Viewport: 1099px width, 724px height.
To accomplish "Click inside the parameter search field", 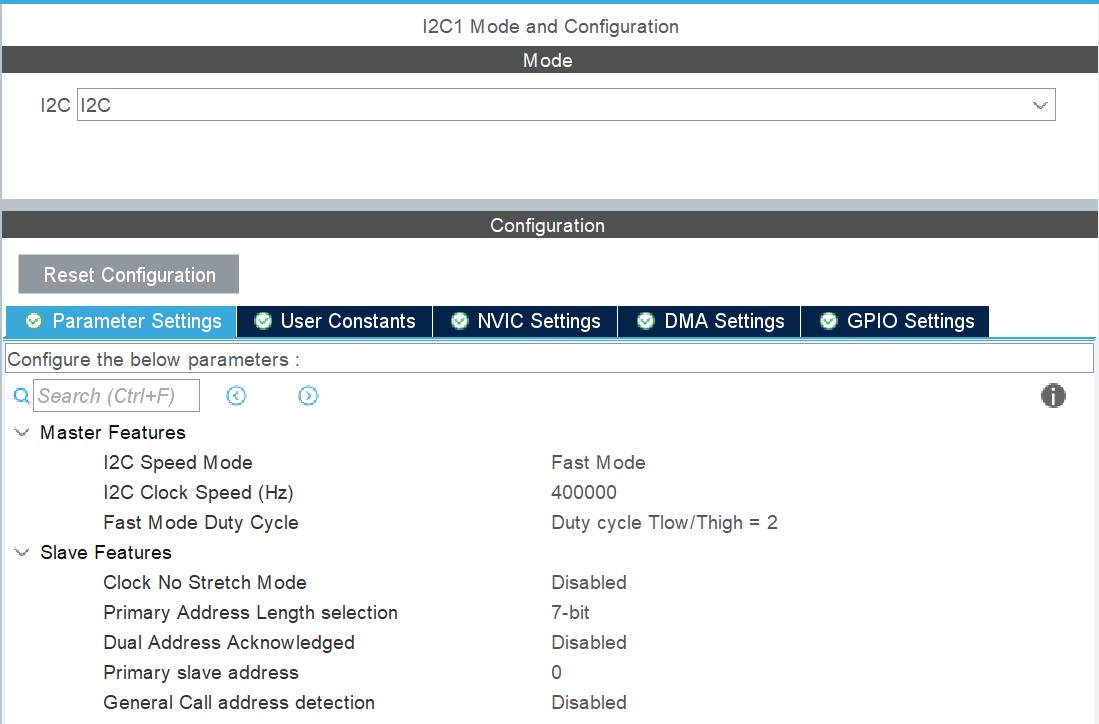I will pyautogui.click(x=117, y=396).
